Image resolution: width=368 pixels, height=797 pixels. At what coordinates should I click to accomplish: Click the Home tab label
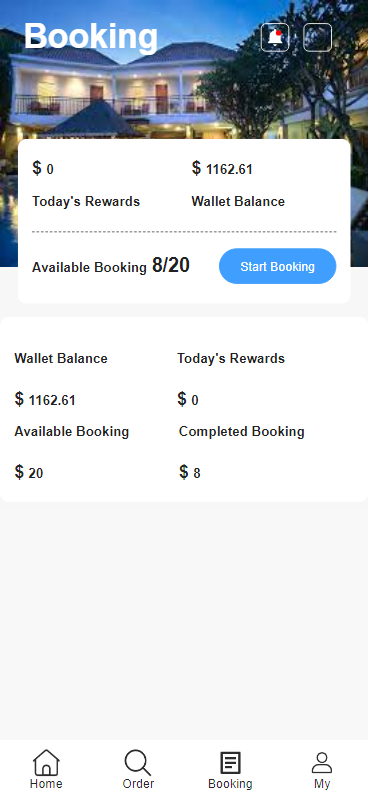(x=46, y=783)
